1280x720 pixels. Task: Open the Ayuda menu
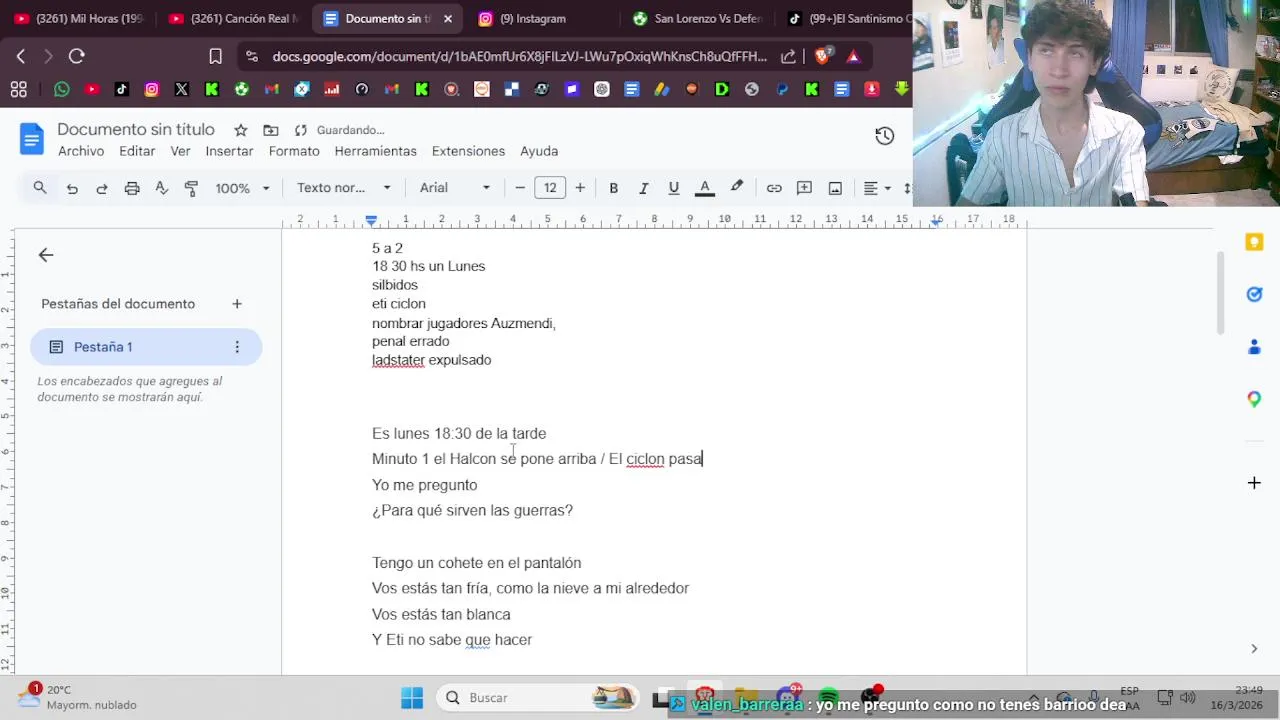tap(539, 151)
